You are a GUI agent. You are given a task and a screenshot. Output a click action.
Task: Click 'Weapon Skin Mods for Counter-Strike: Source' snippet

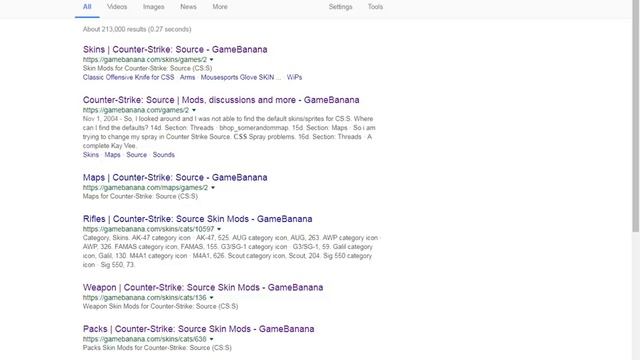160,306
